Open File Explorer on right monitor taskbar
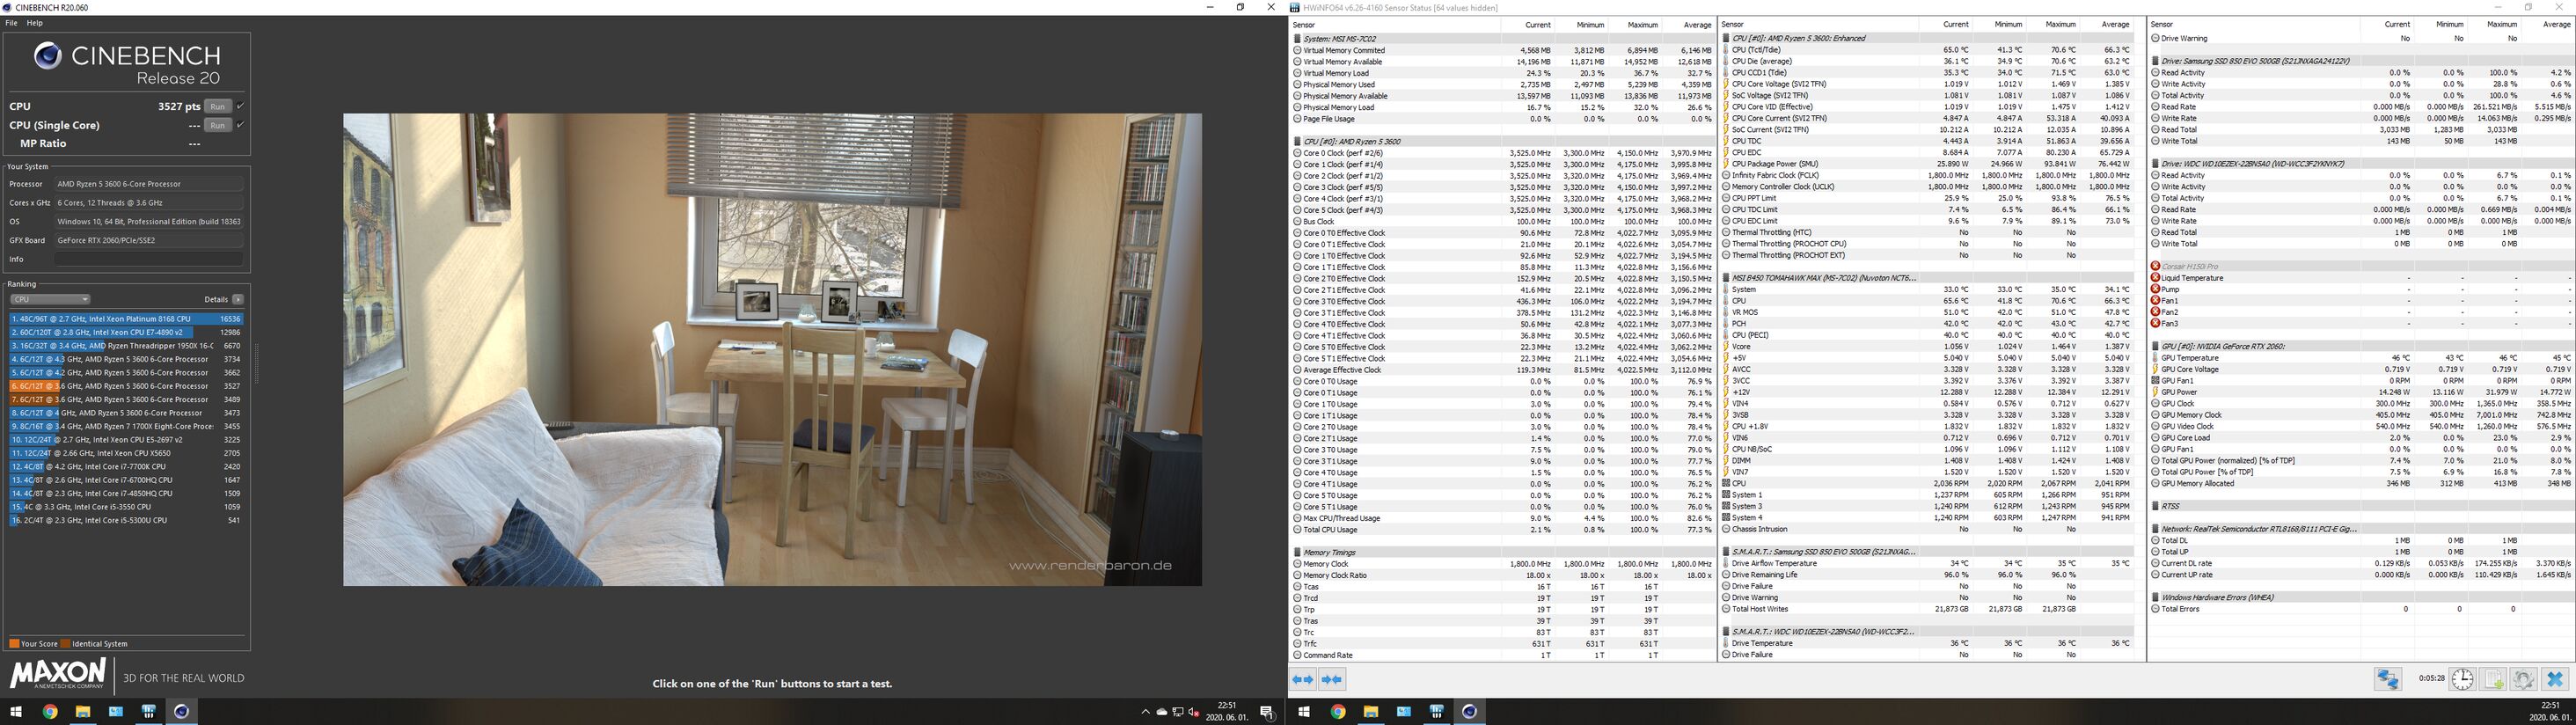The image size is (2576, 725). (1371, 712)
